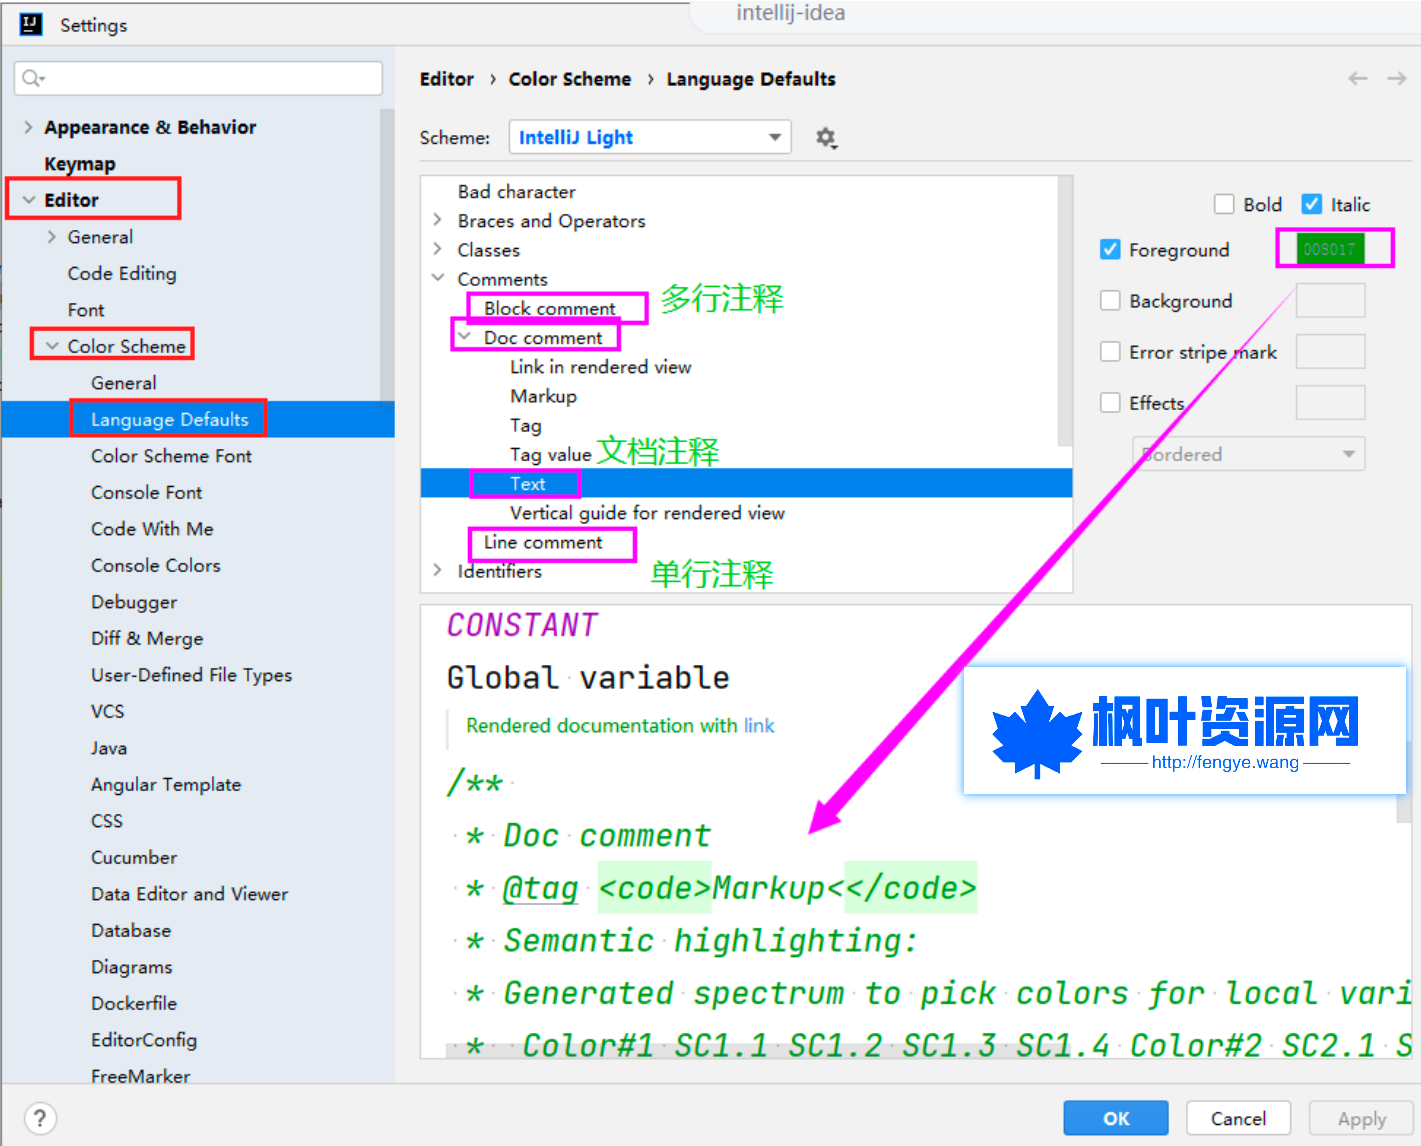Click CONSTANT in the preview pane

point(522,625)
